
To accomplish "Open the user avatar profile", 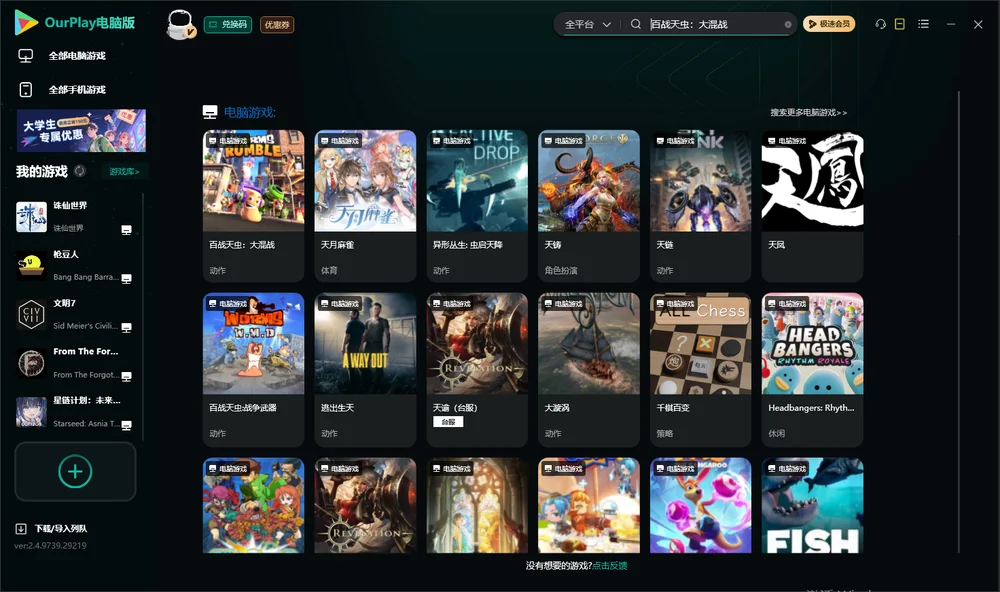I will tap(180, 25).
